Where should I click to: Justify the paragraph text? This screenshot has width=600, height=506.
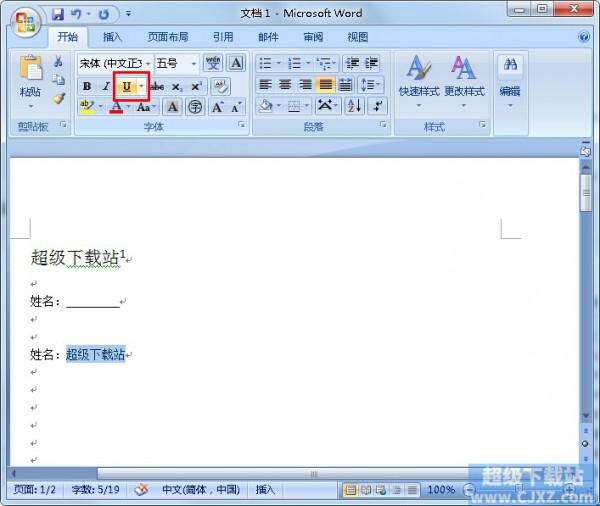pyautogui.click(x=326, y=85)
